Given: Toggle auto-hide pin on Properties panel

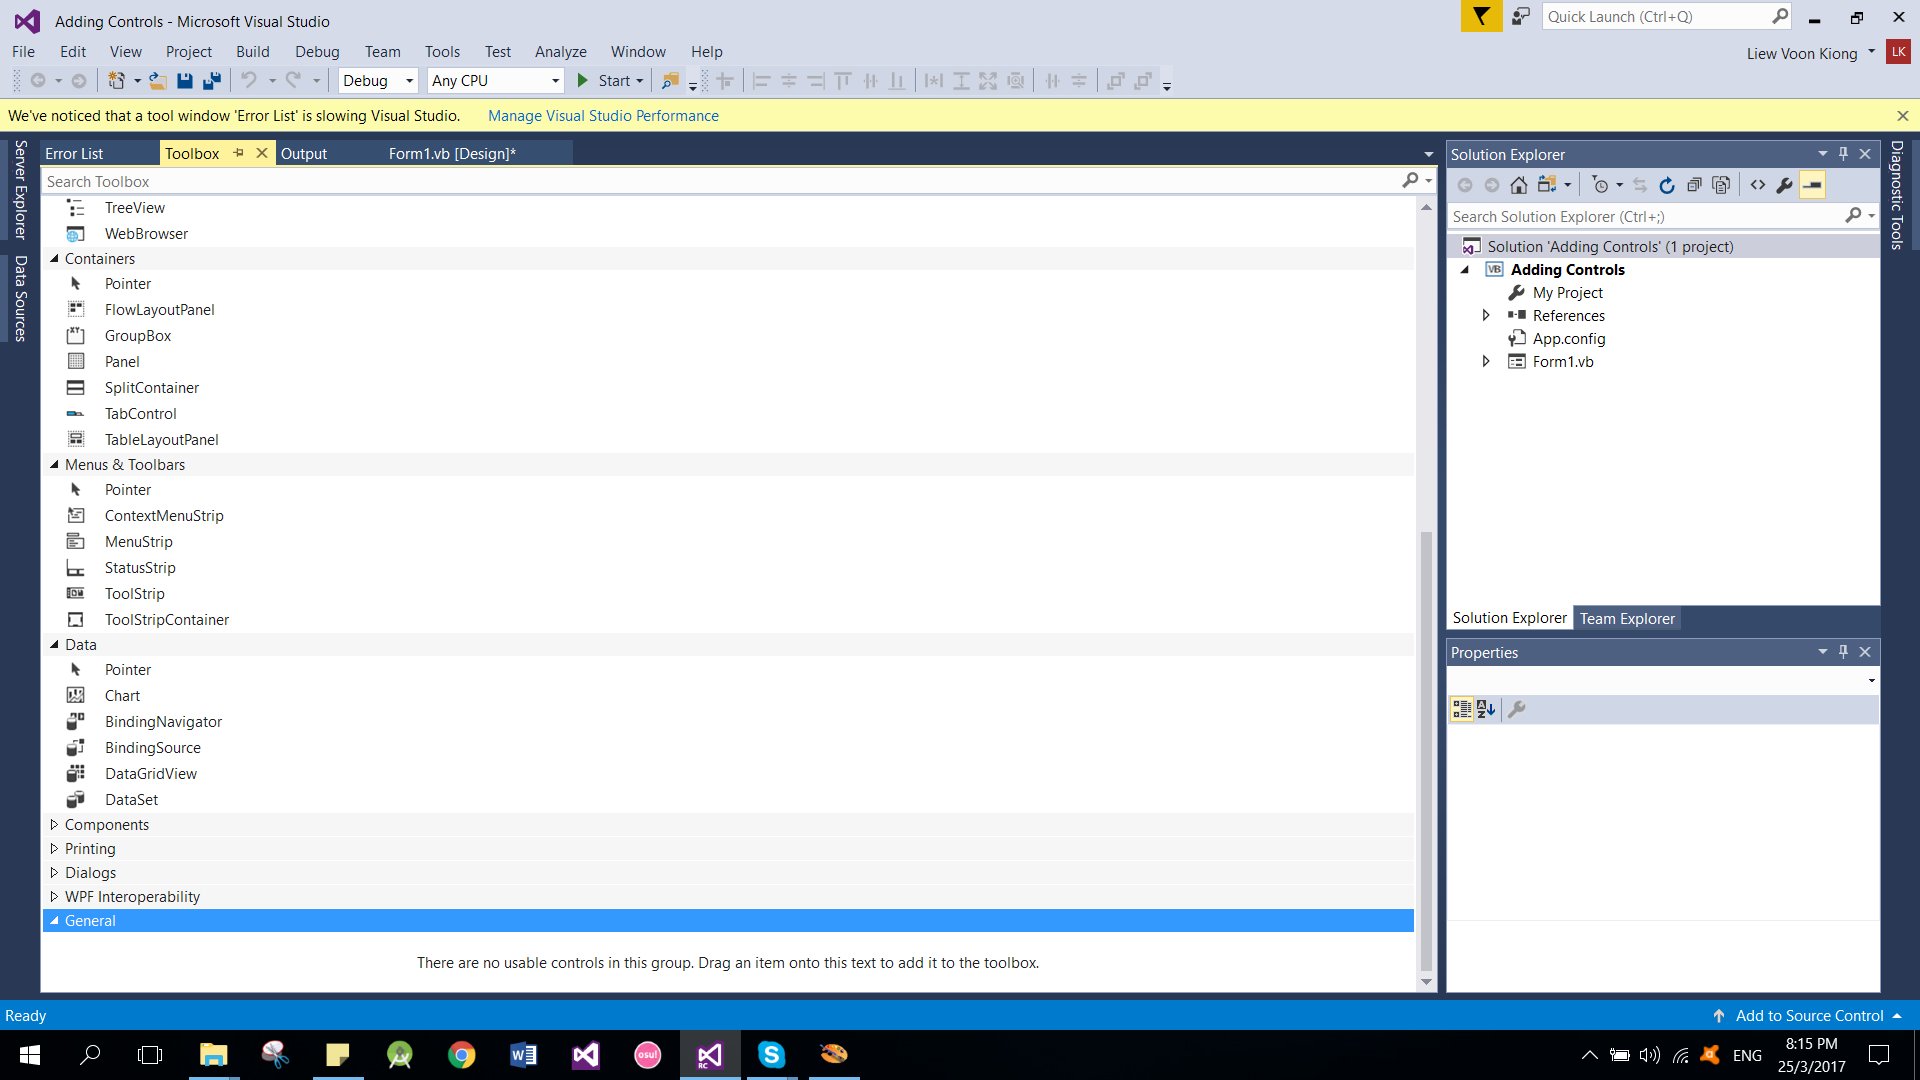Looking at the screenshot, I should [1844, 652].
